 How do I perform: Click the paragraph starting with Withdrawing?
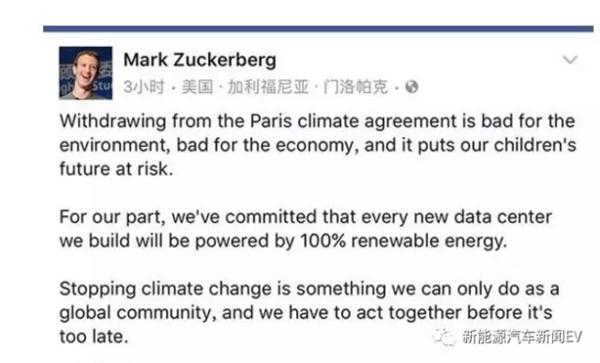pyautogui.click(x=318, y=145)
